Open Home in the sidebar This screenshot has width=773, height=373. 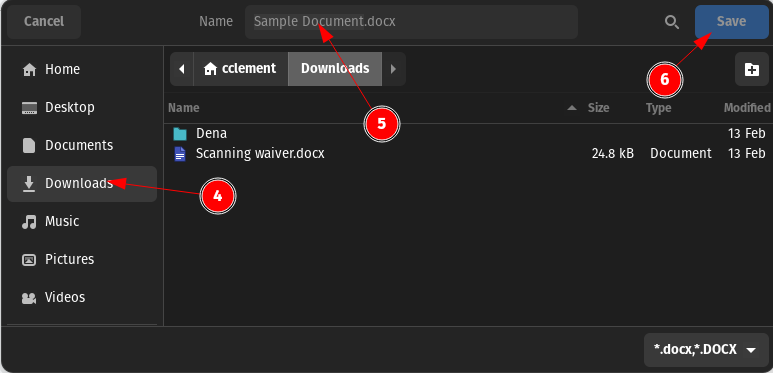point(82,69)
